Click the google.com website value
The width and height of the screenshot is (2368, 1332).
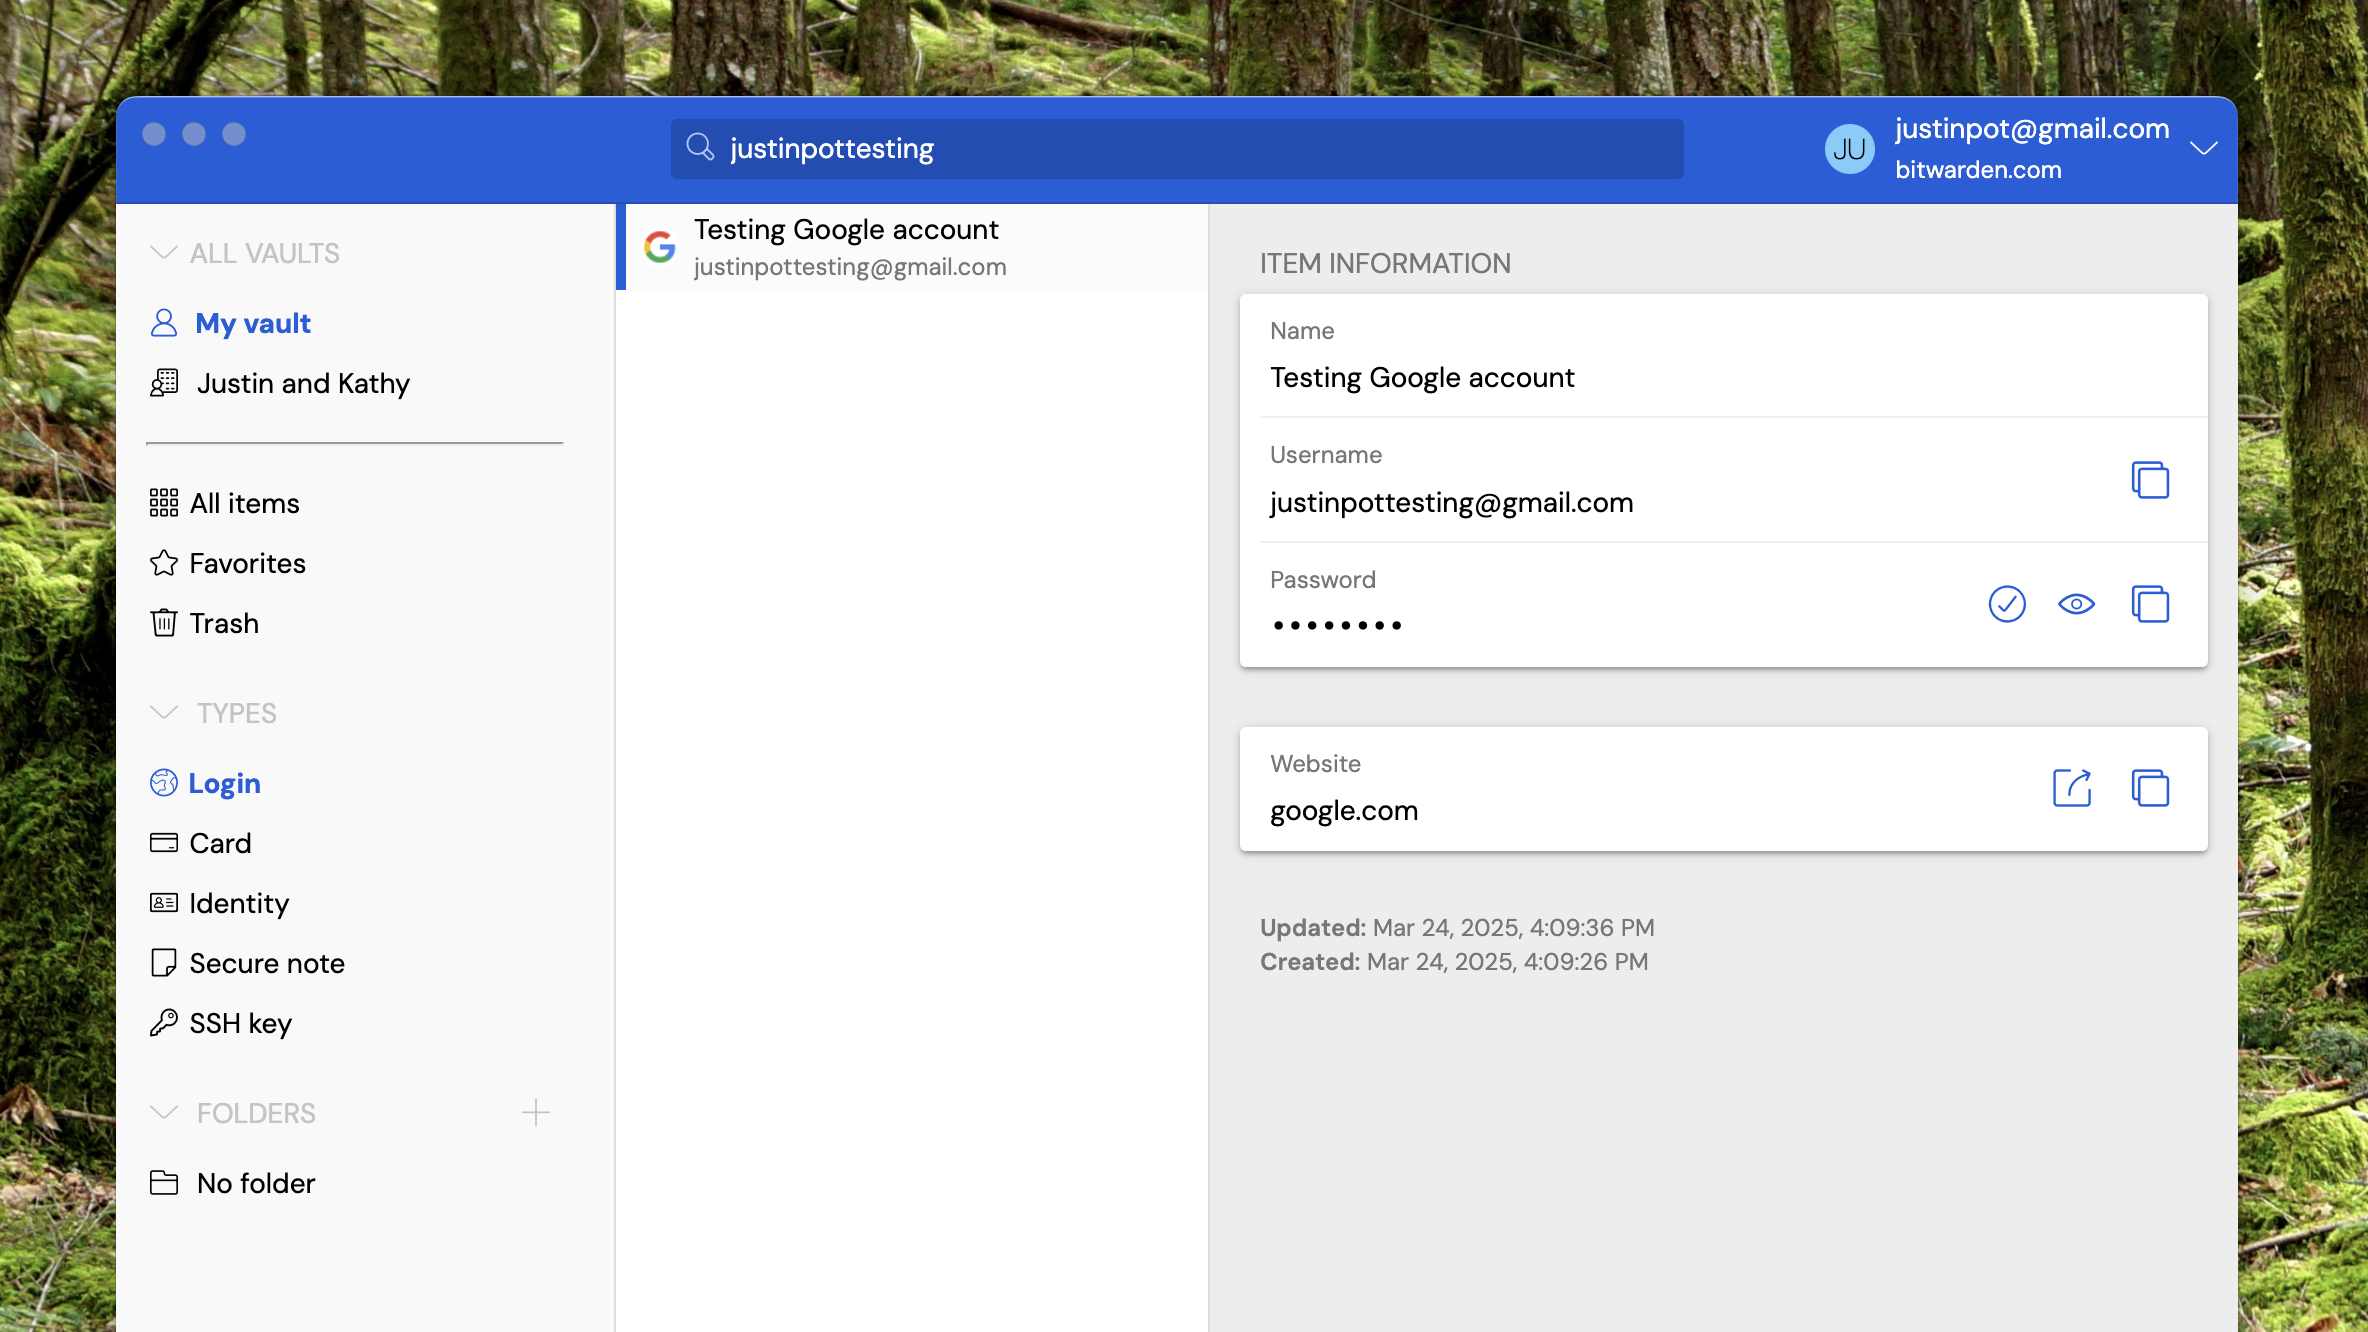tap(1344, 810)
